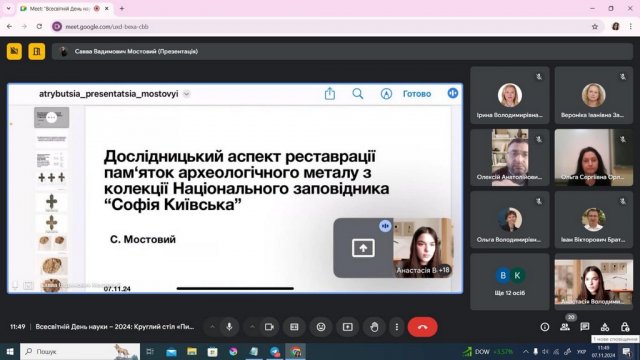Open the emoji reactions button
This screenshot has height=360, width=640.
[x=321, y=327]
